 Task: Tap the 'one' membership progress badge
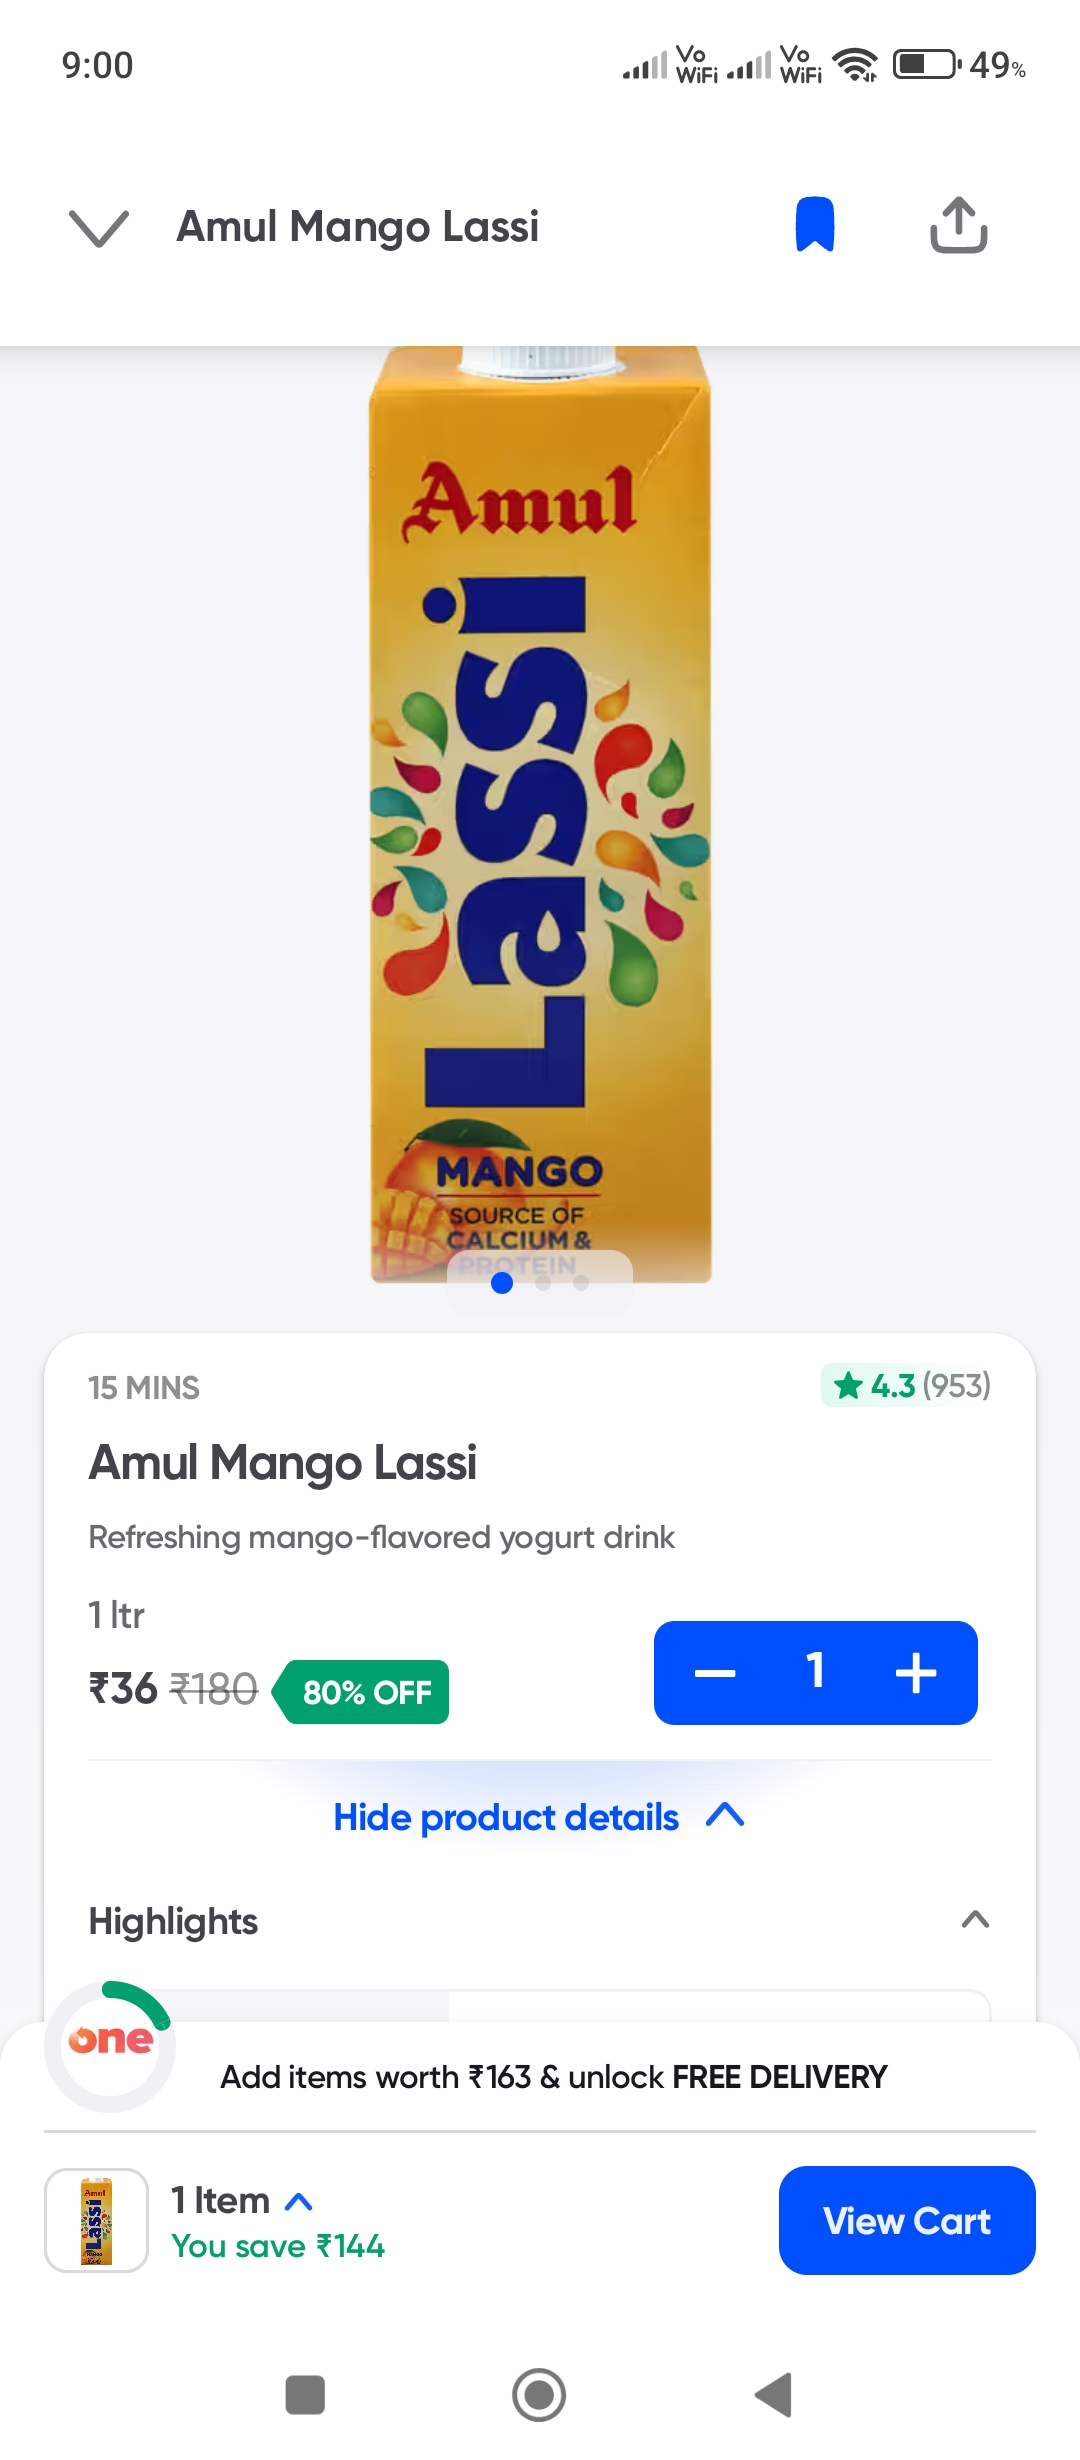110,2046
